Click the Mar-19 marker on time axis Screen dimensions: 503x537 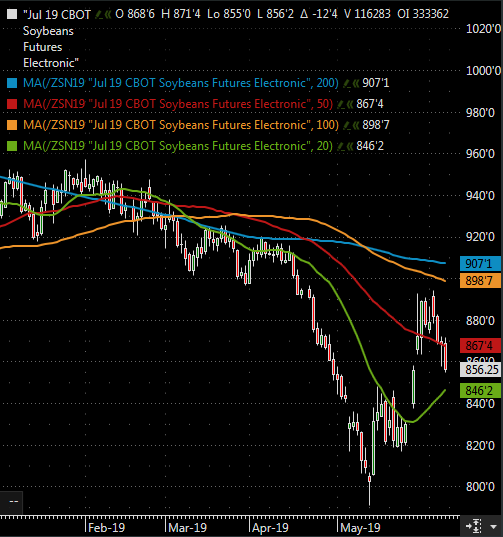188,528
